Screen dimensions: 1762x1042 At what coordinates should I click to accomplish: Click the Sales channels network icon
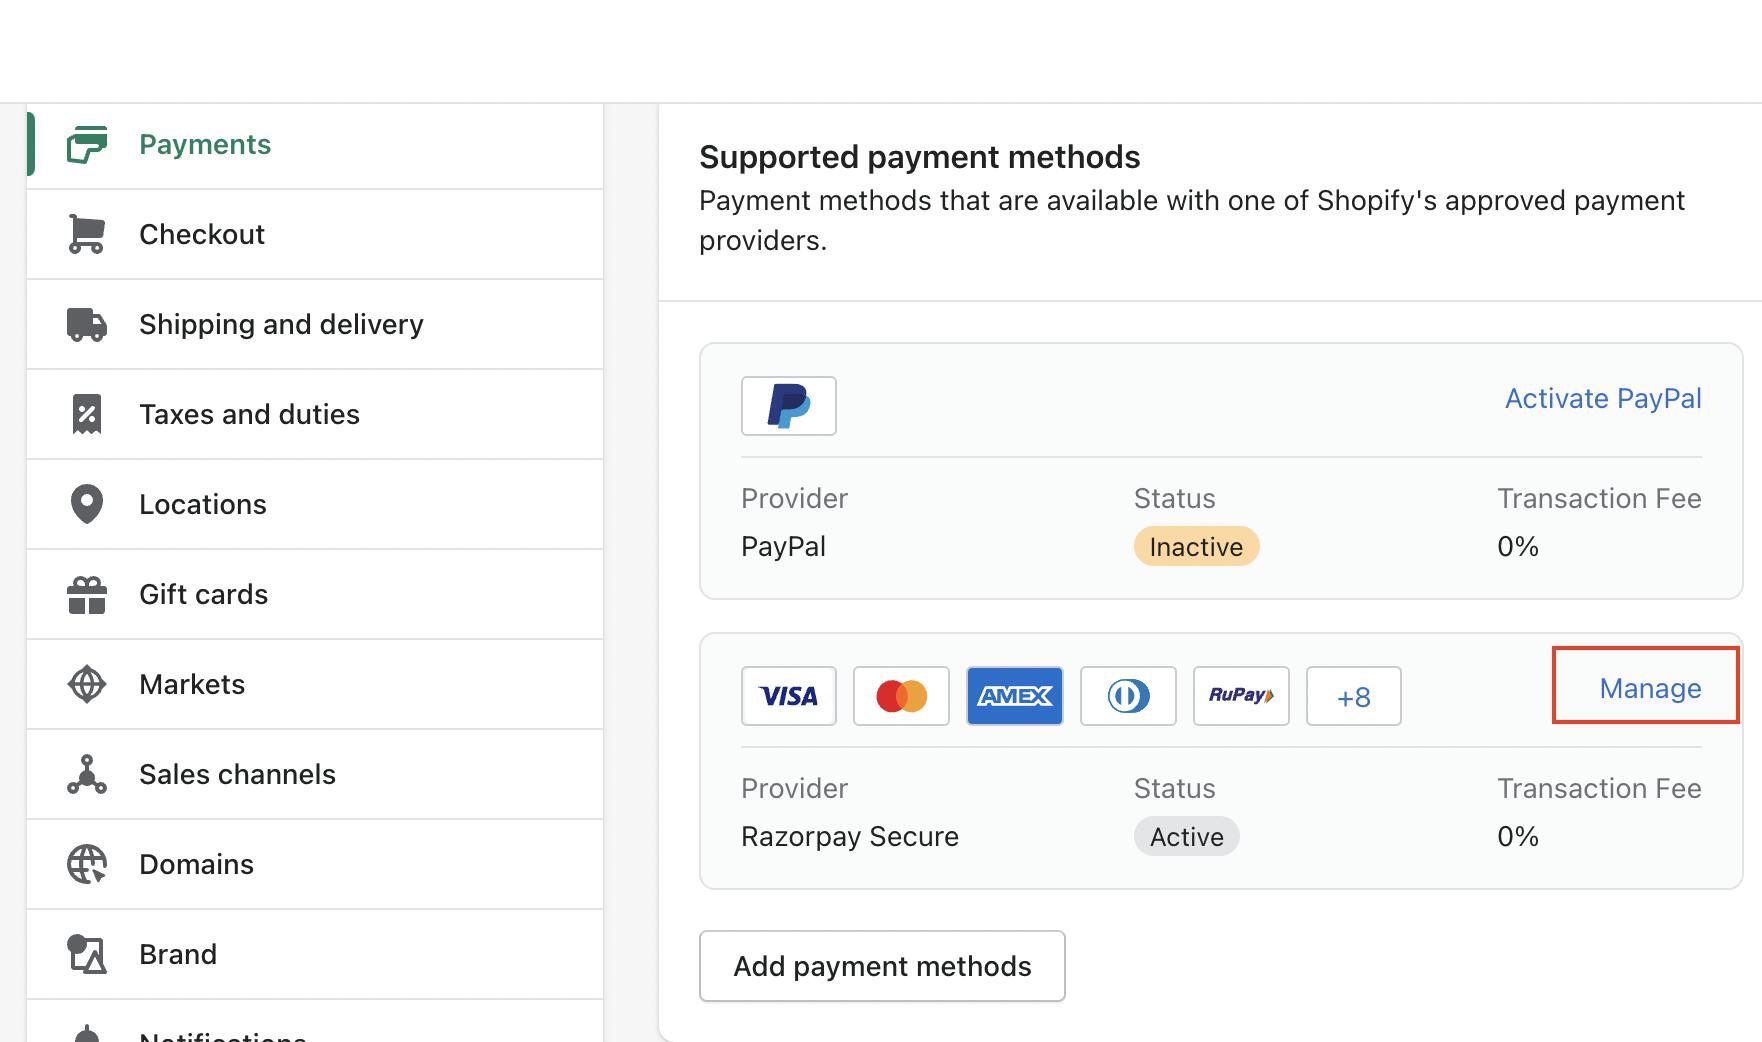pos(87,774)
